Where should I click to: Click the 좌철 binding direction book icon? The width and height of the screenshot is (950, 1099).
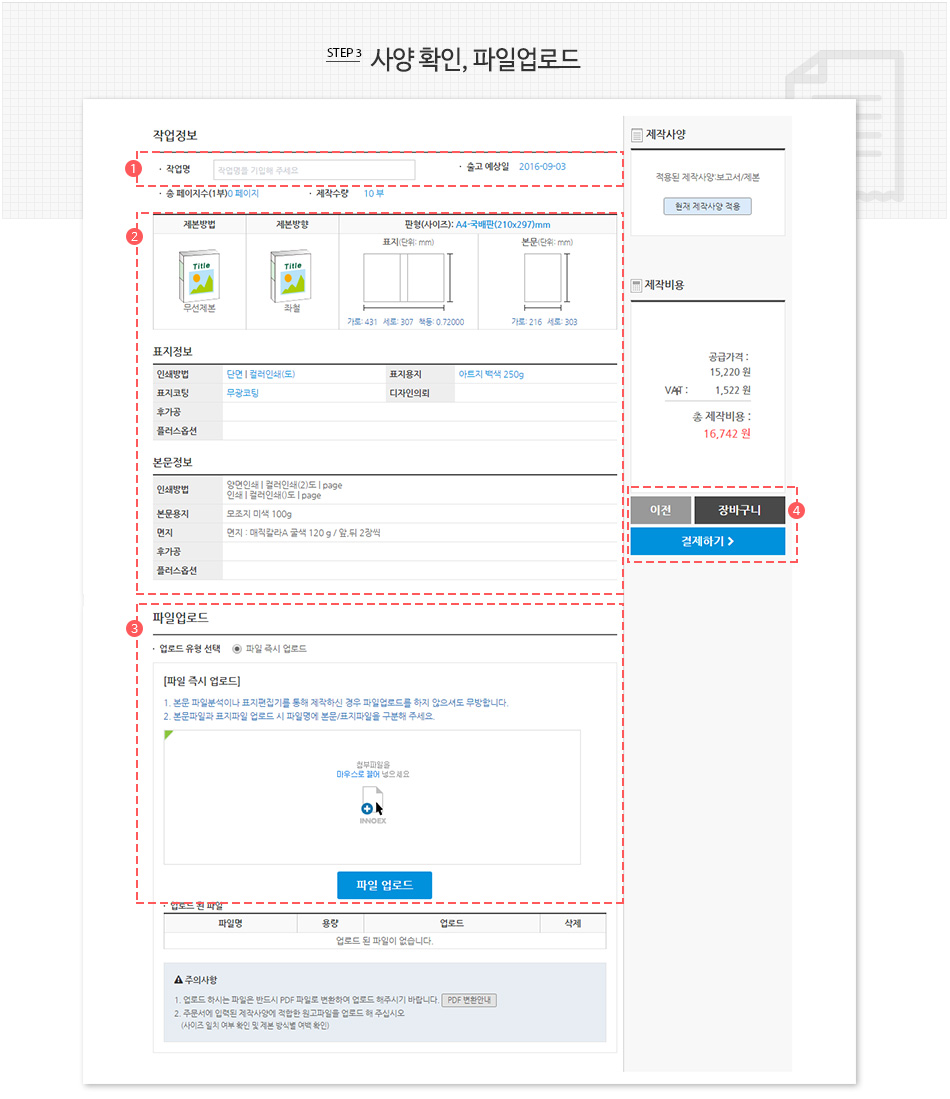(x=291, y=275)
